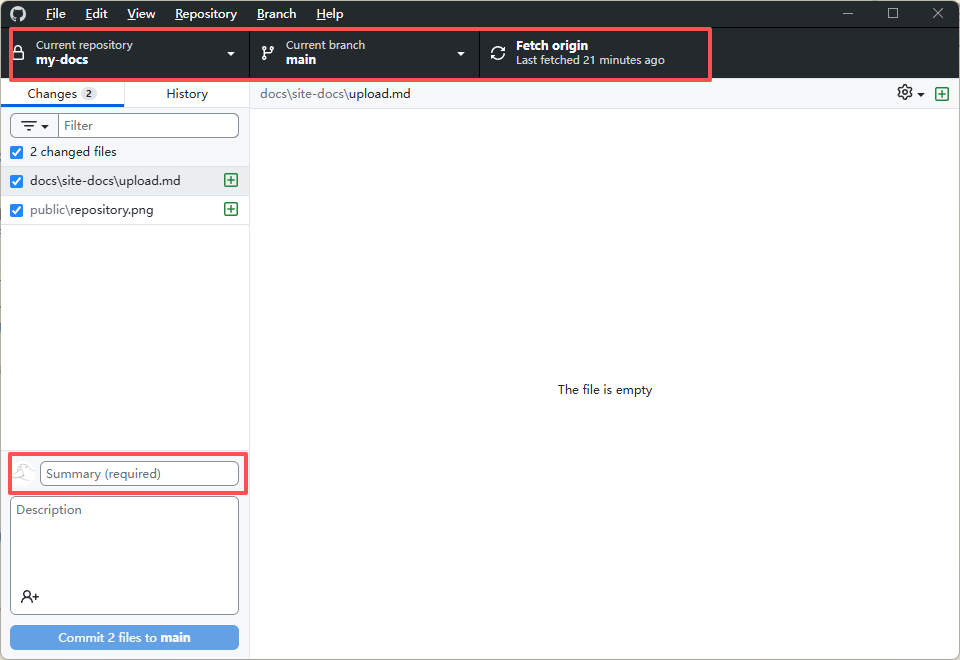Image resolution: width=960 pixels, height=660 pixels.
Task: Click the Description text area
Action: [124, 545]
